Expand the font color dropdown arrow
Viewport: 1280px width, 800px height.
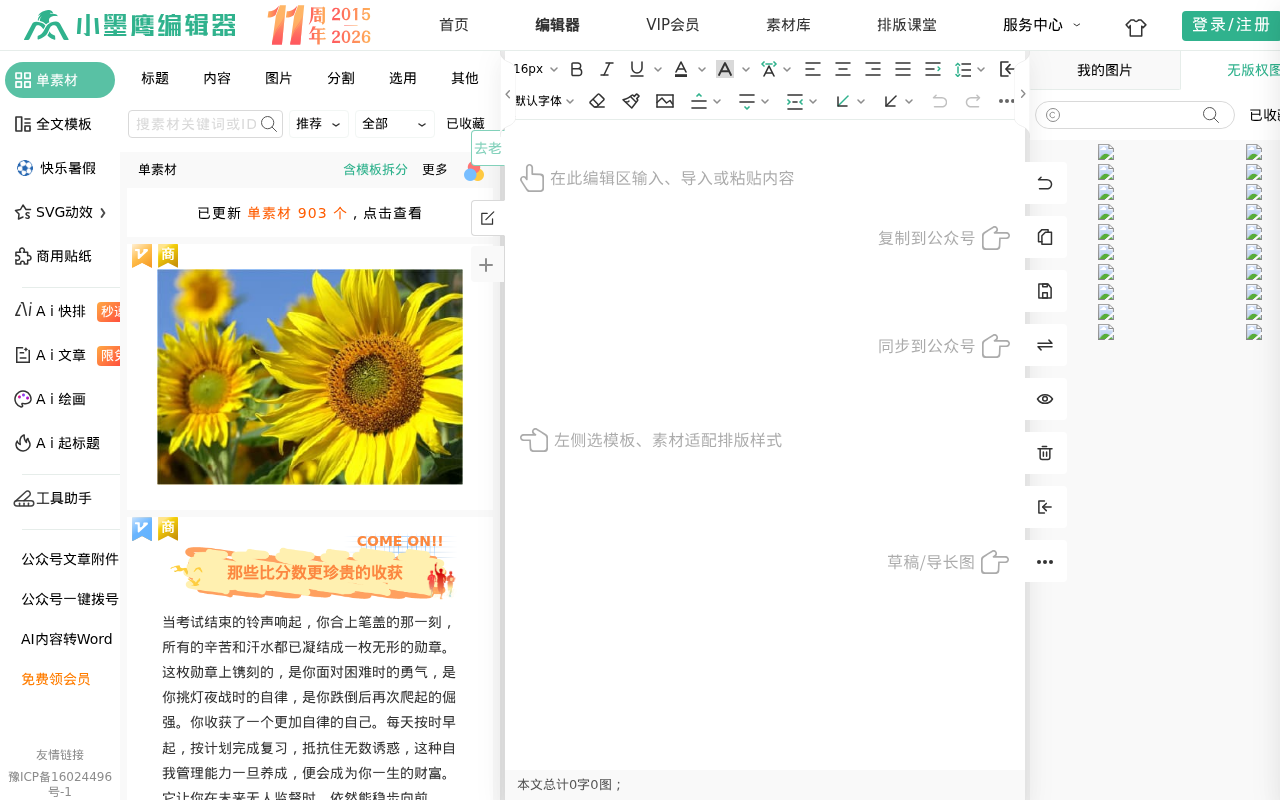(702, 69)
